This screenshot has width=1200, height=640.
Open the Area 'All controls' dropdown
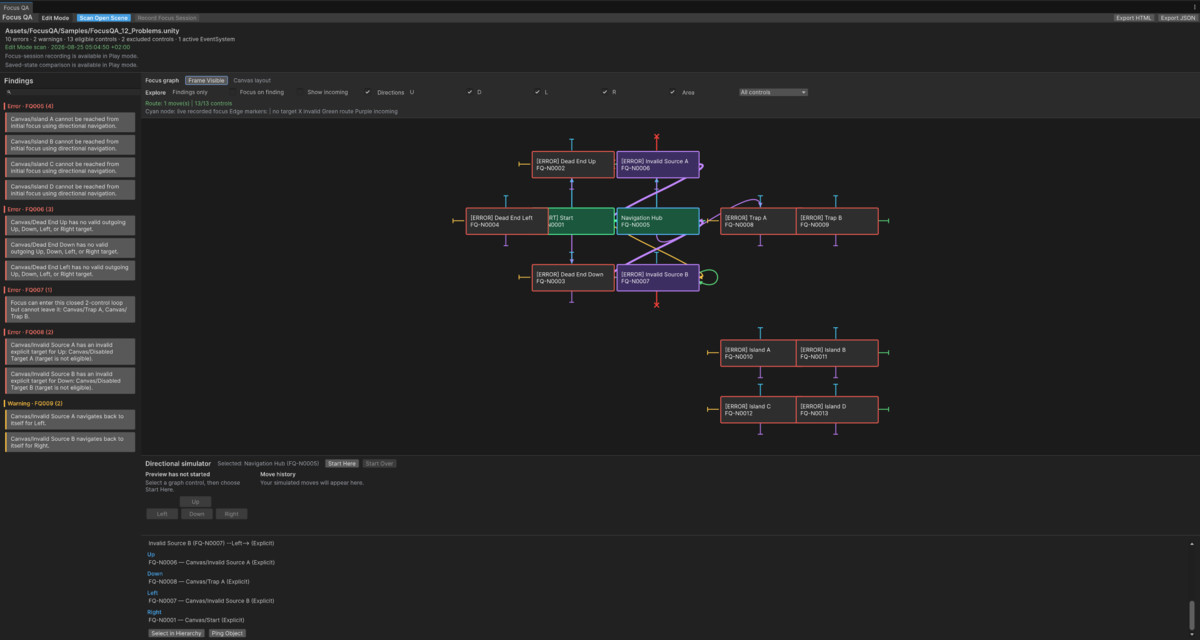pyautogui.click(x=773, y=92)
